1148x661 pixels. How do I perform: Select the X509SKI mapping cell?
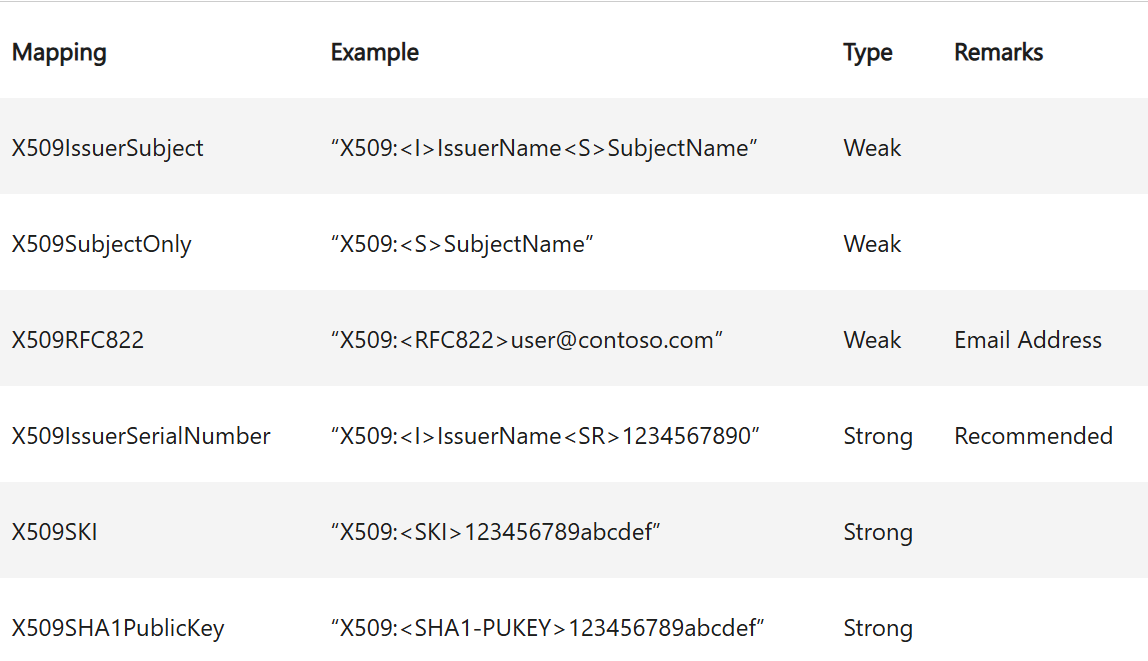coord(54,532)
